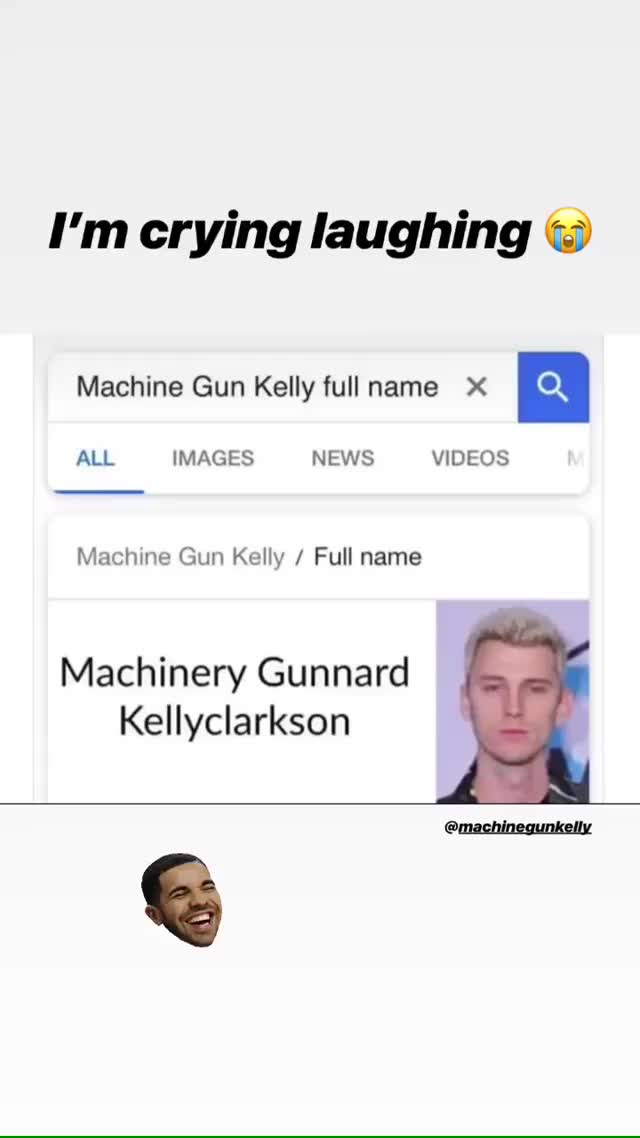The image size is (640, 1138).
Task: Tap the crying emoji in the caption
Action: pos(569,231)
